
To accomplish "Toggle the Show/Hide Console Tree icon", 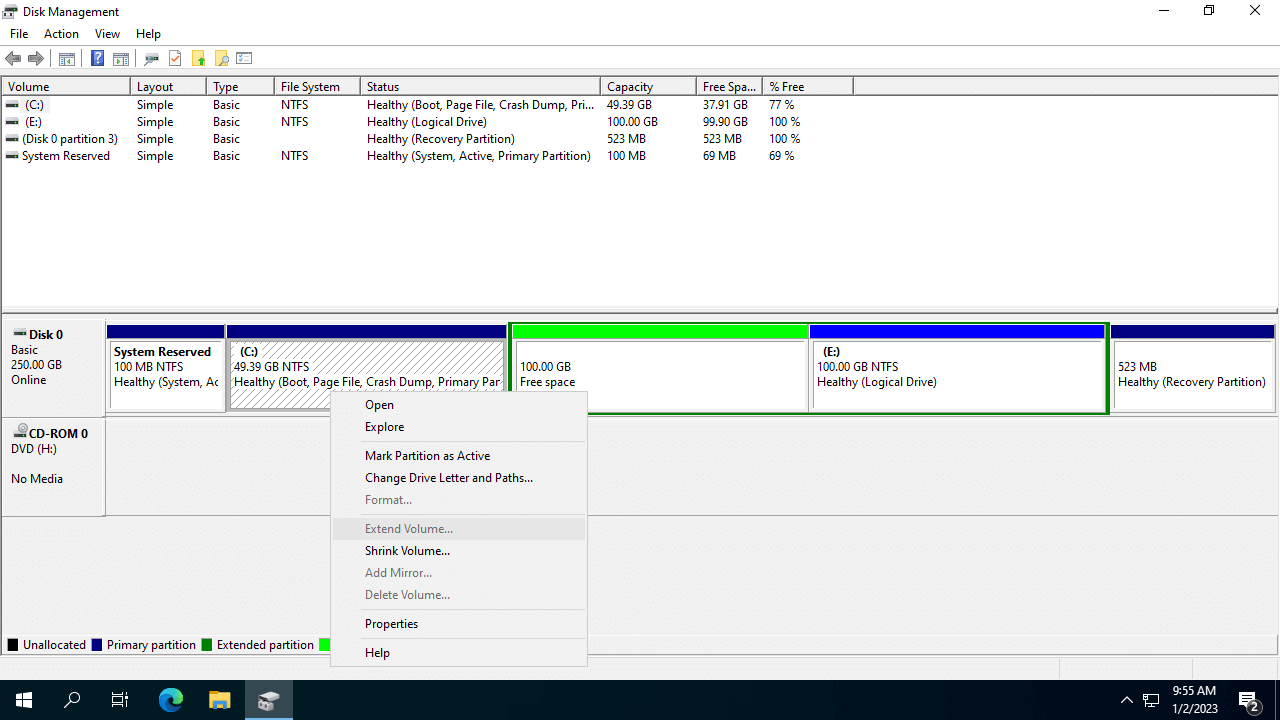I will (67, 59).
